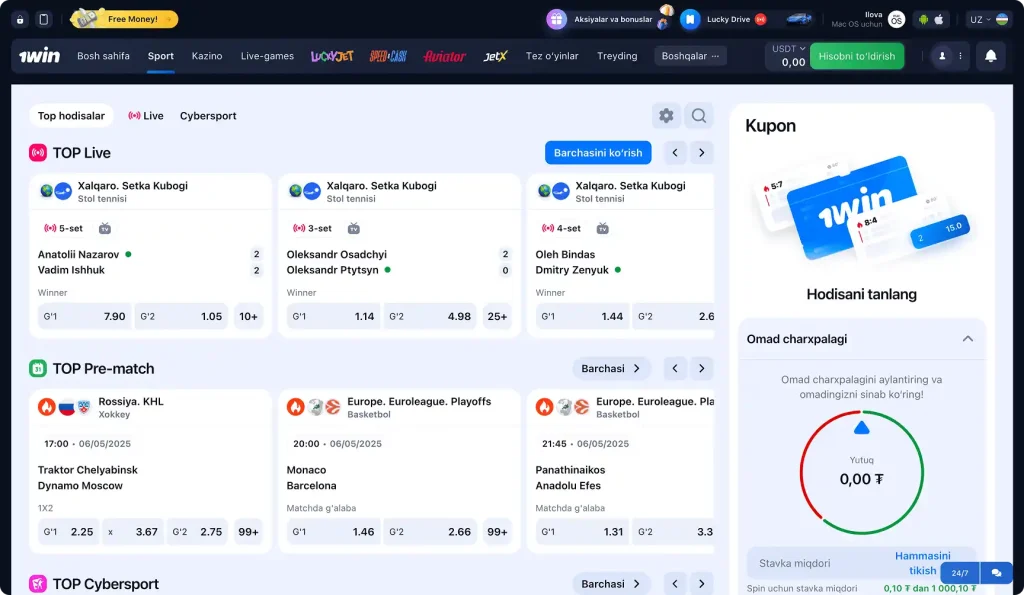The width and height of the screenshot is (1024, 595).
Task: Bet G'2 4.98 on Oleksandr Ptytsyn
Action: coord(430,316)
